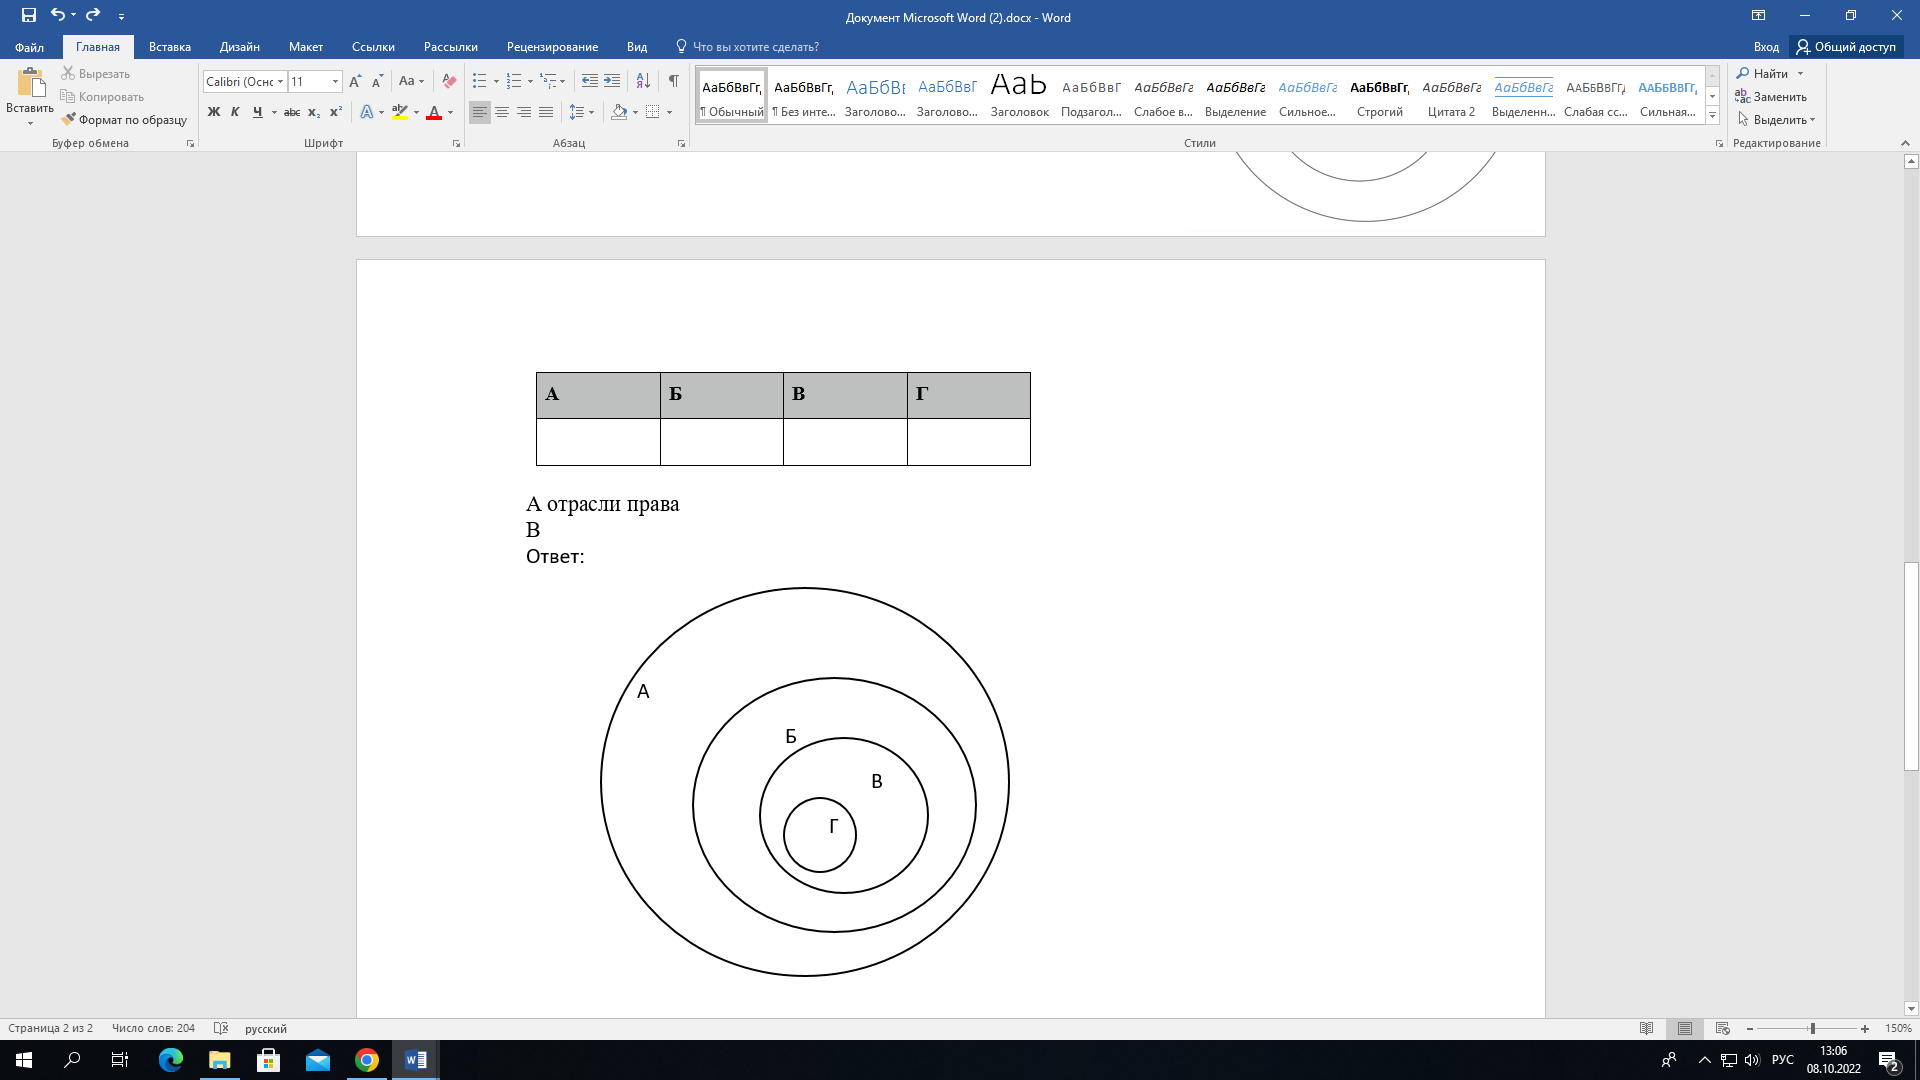
Task: Sort the selected text alphabetically
Action: pos(643,81)
